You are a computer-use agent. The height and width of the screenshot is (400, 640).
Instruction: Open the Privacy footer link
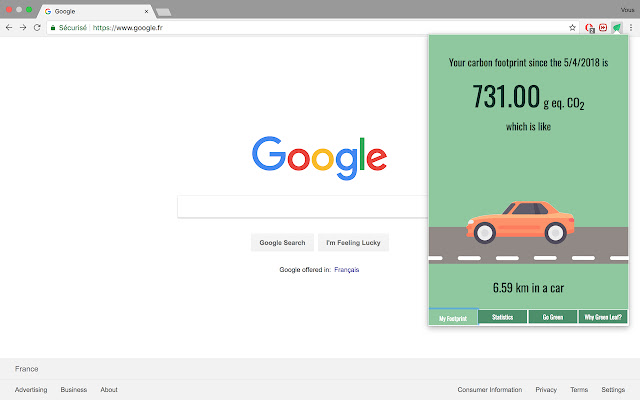546,389
